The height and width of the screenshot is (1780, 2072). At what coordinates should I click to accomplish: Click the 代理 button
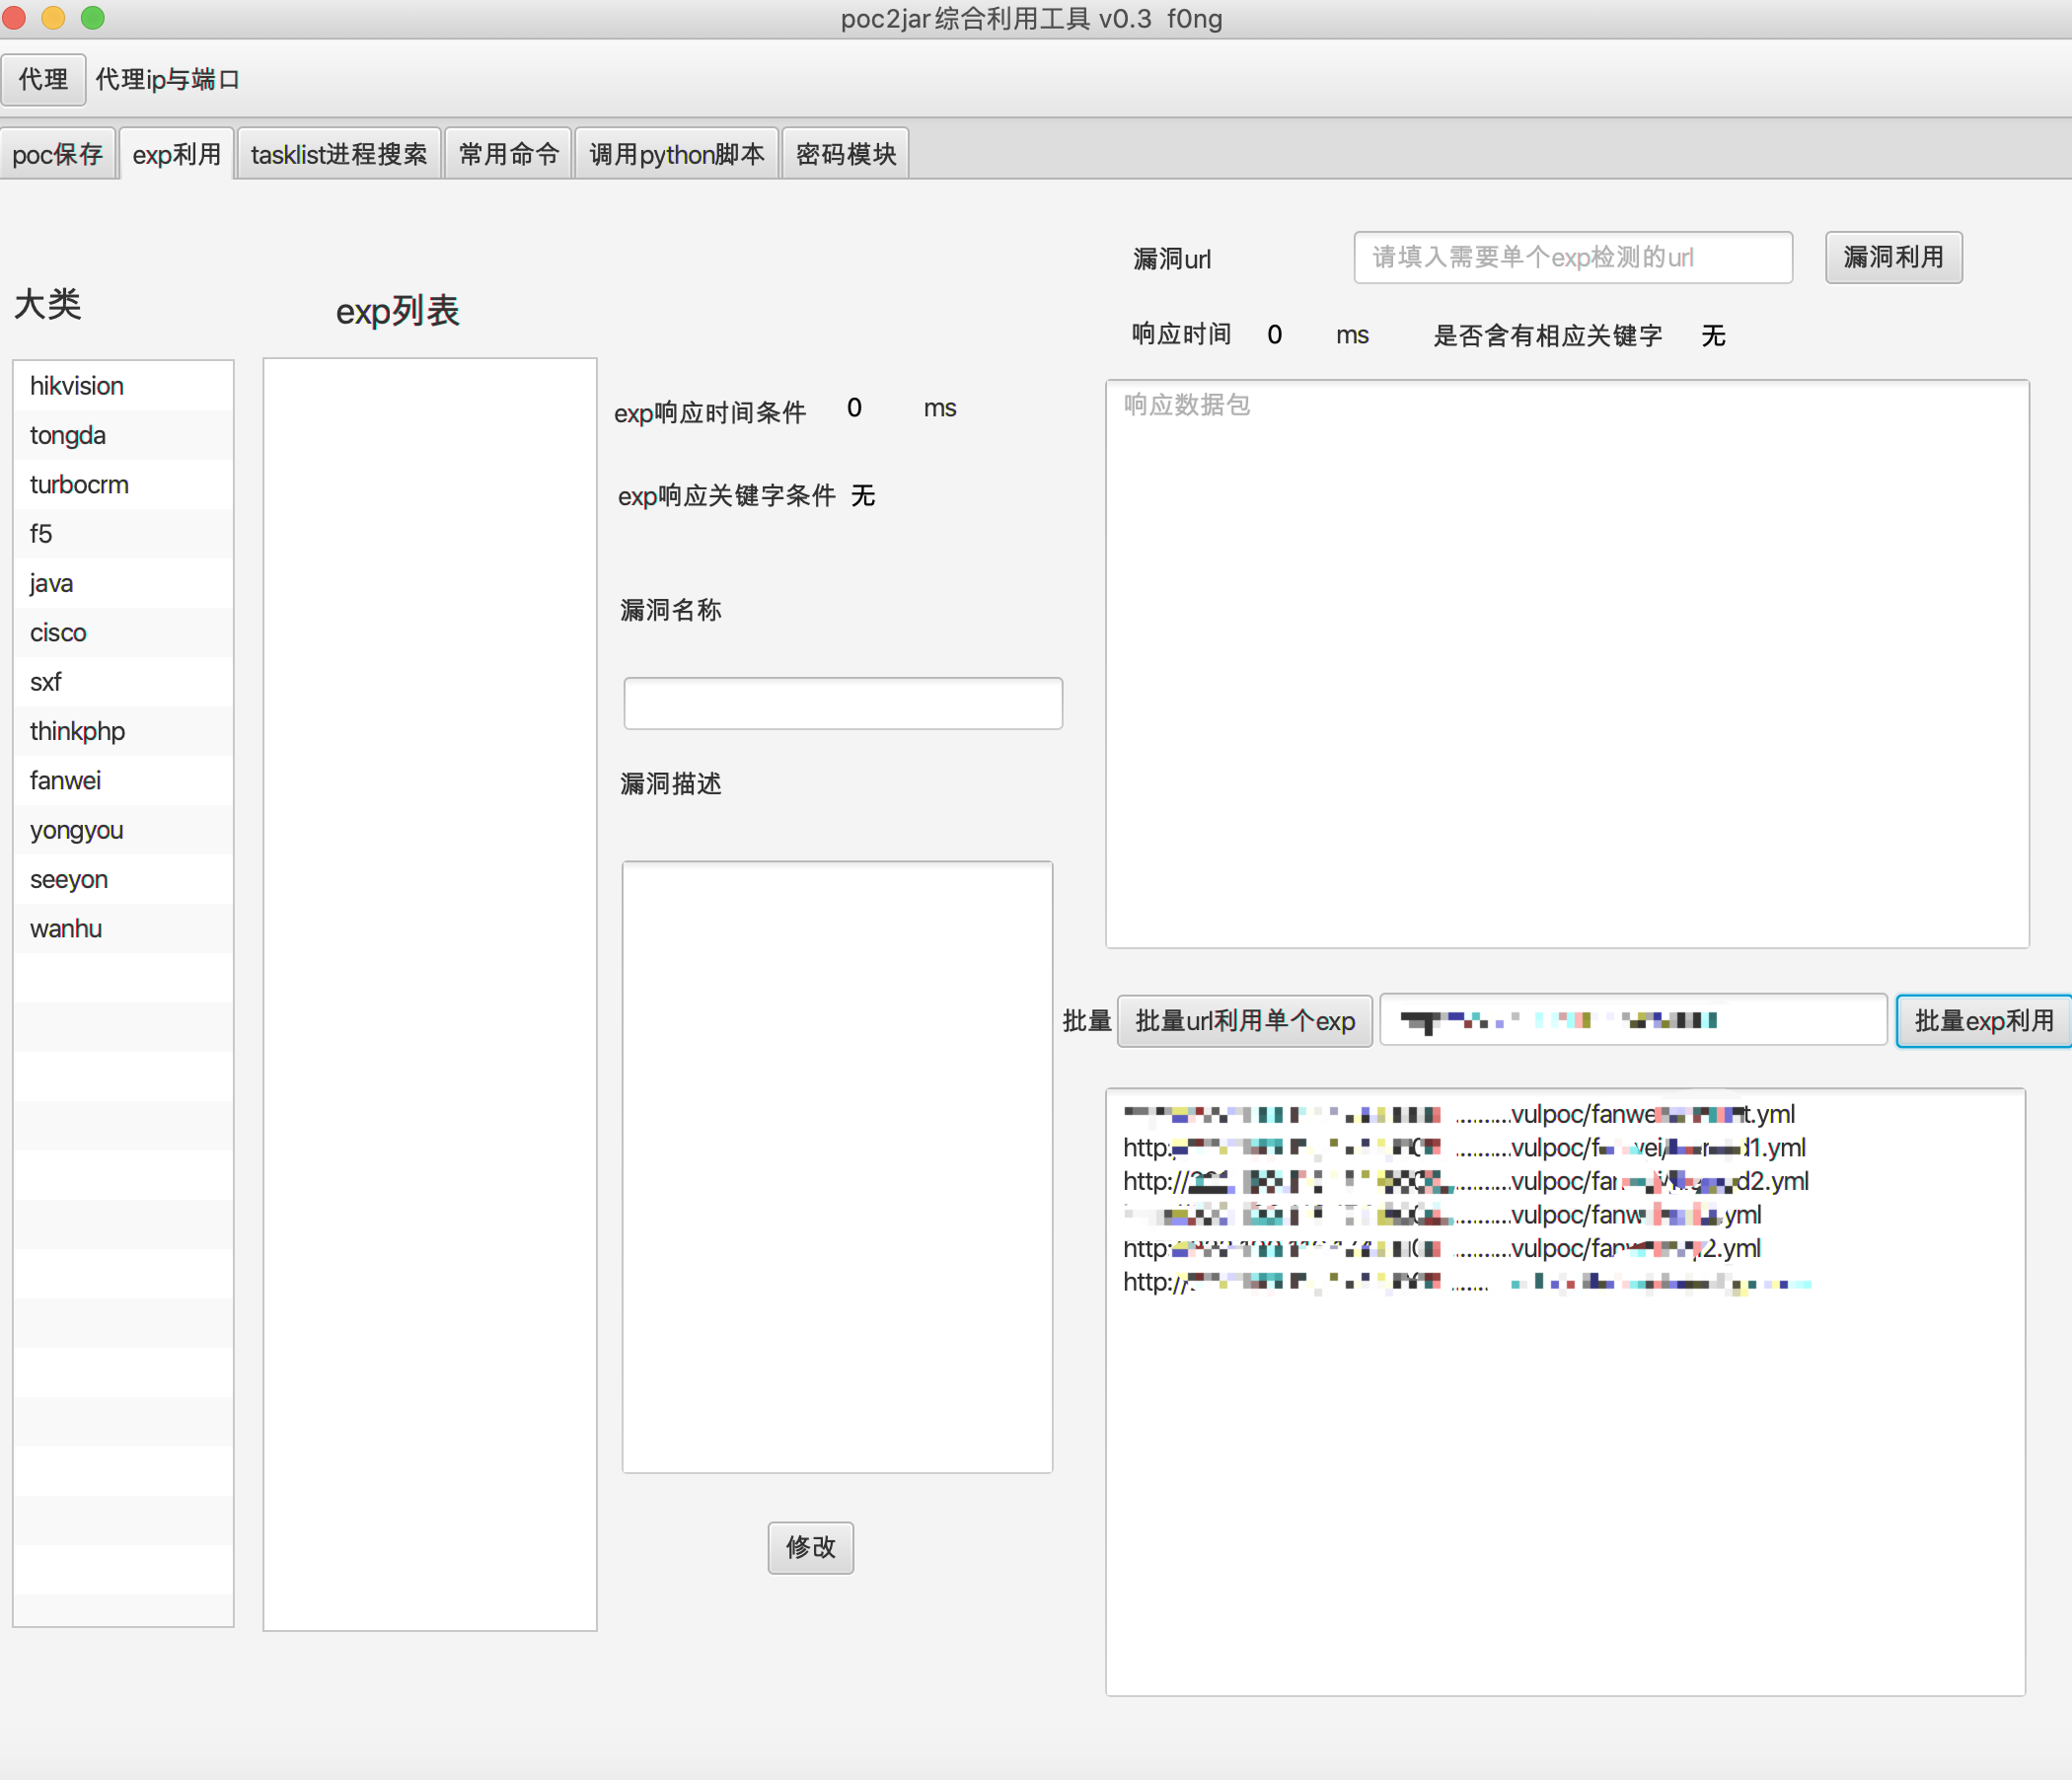click(x=43, y=79)
